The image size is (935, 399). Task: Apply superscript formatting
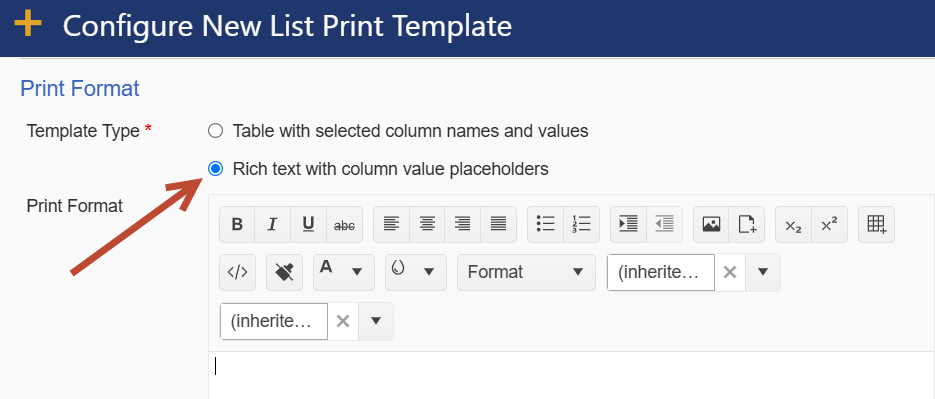(829, 224)
